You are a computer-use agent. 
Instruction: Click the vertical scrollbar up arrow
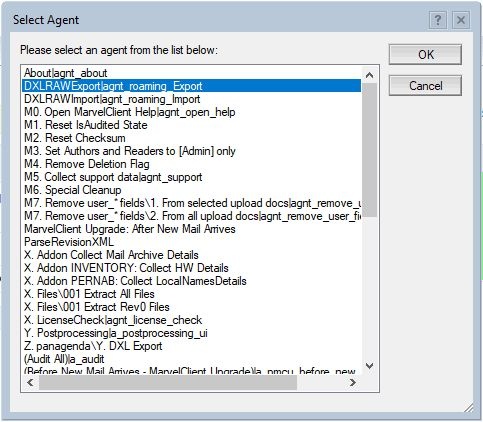point(369,75)
